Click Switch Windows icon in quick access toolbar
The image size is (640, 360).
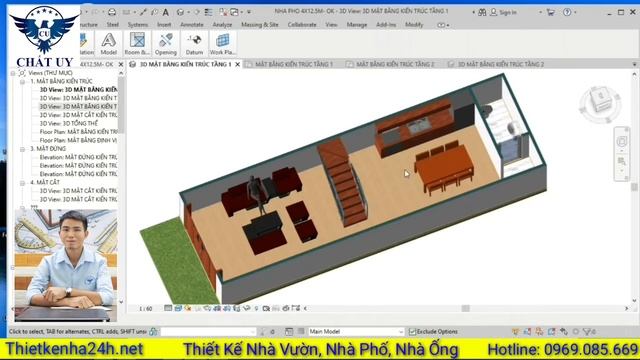tap(234, 12)
